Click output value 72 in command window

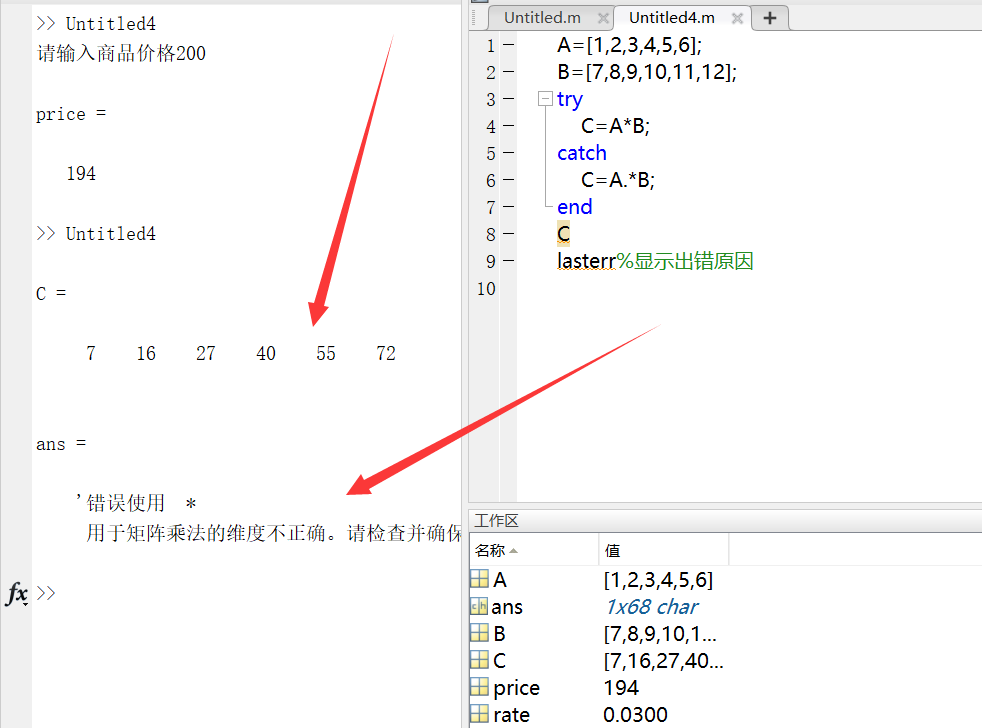[x=386, y=353]
